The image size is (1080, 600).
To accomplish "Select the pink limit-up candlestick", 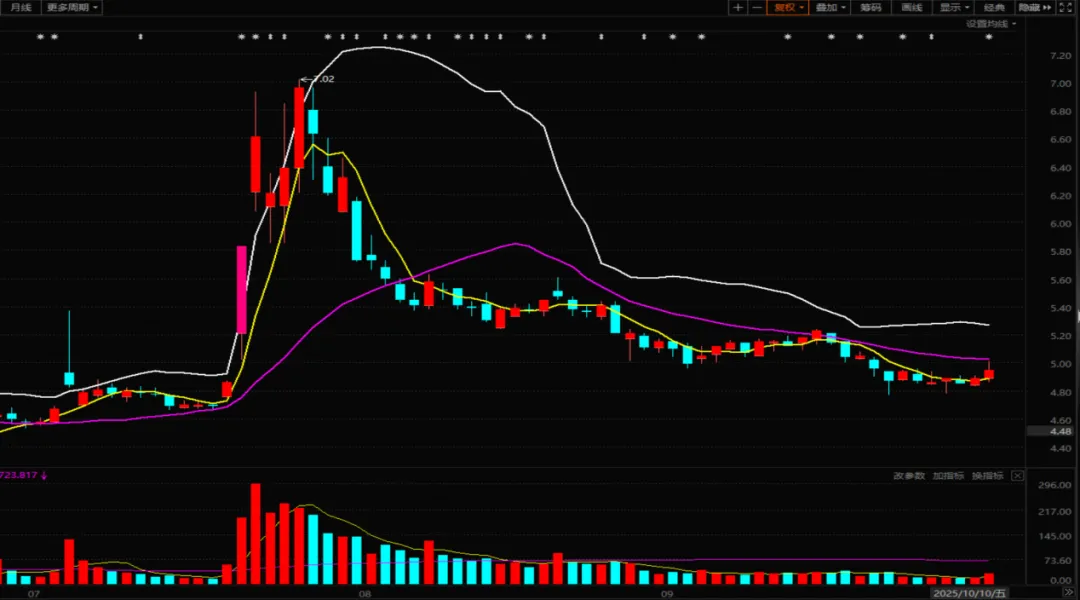I will click(x=242, y=290).
